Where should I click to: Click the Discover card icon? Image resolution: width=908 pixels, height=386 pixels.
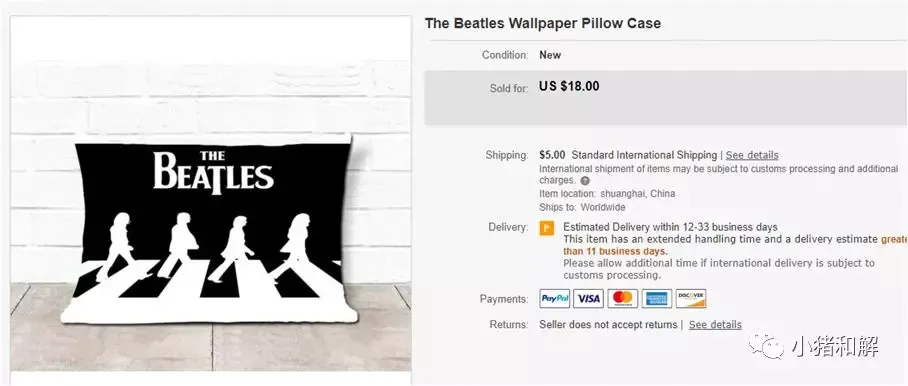point(691,299)
